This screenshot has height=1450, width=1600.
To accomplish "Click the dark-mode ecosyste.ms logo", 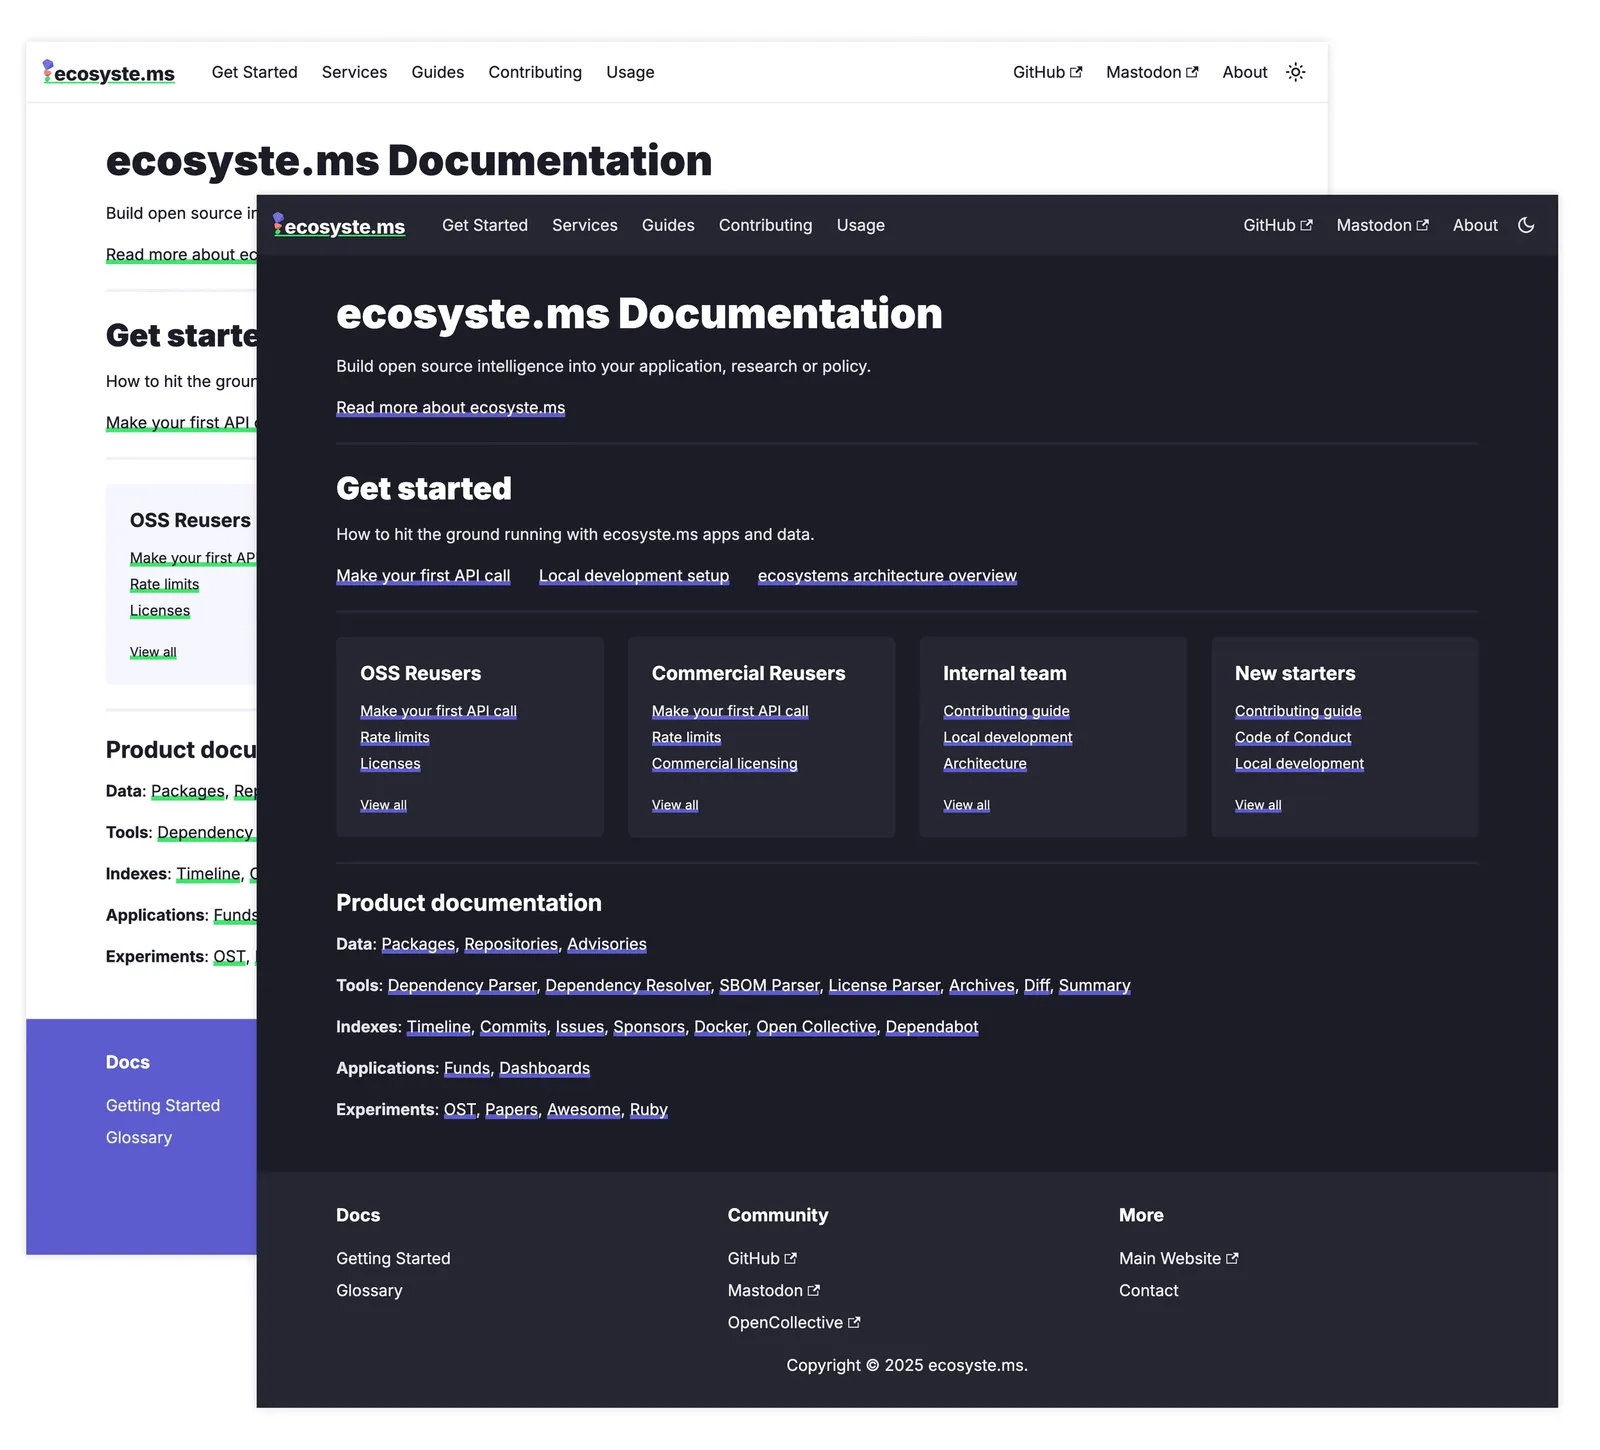I will click(339, 226).
